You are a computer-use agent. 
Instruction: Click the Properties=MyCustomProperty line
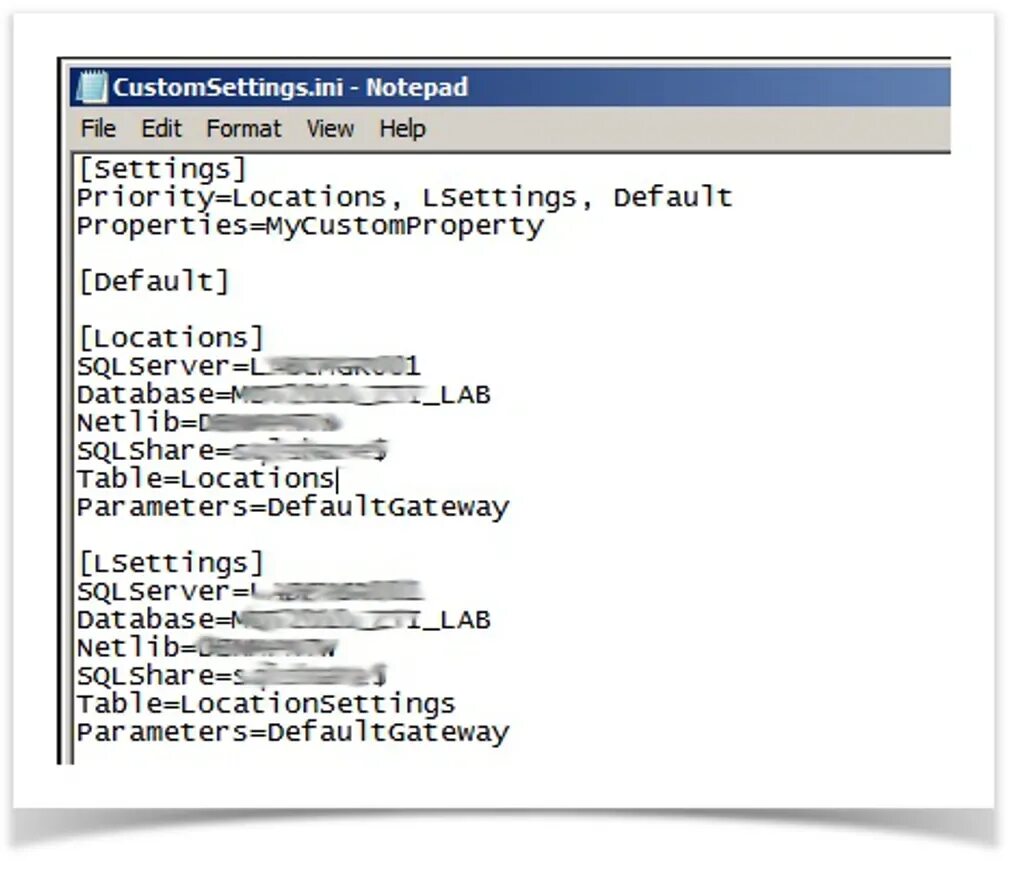(x=310, y=226)
